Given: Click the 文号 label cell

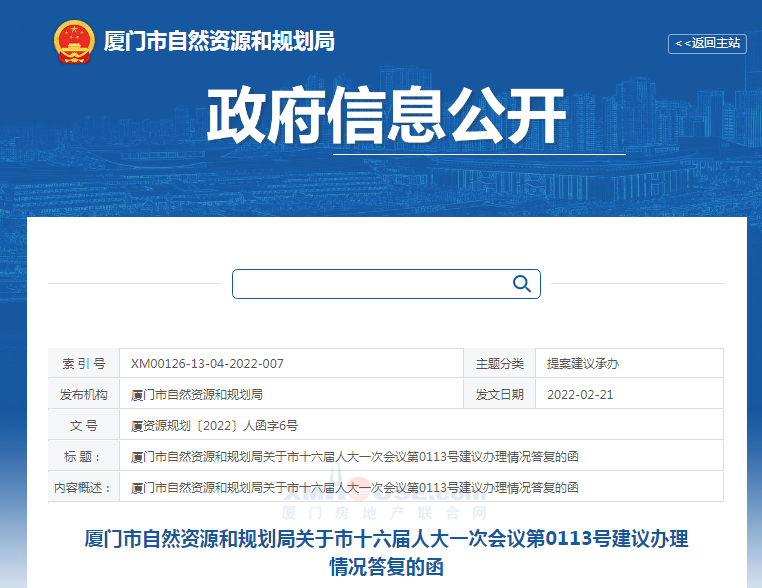Looking at the screenshot, I should [83, 426].
